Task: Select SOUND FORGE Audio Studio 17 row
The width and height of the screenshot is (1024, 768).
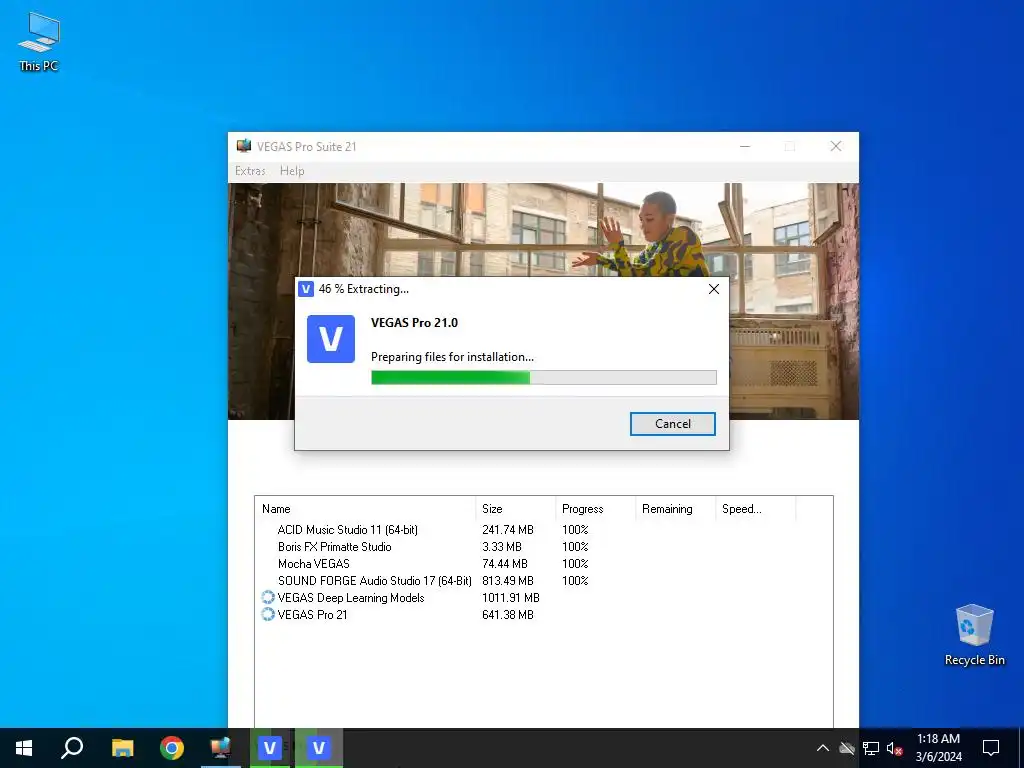Action: [543, 581]
